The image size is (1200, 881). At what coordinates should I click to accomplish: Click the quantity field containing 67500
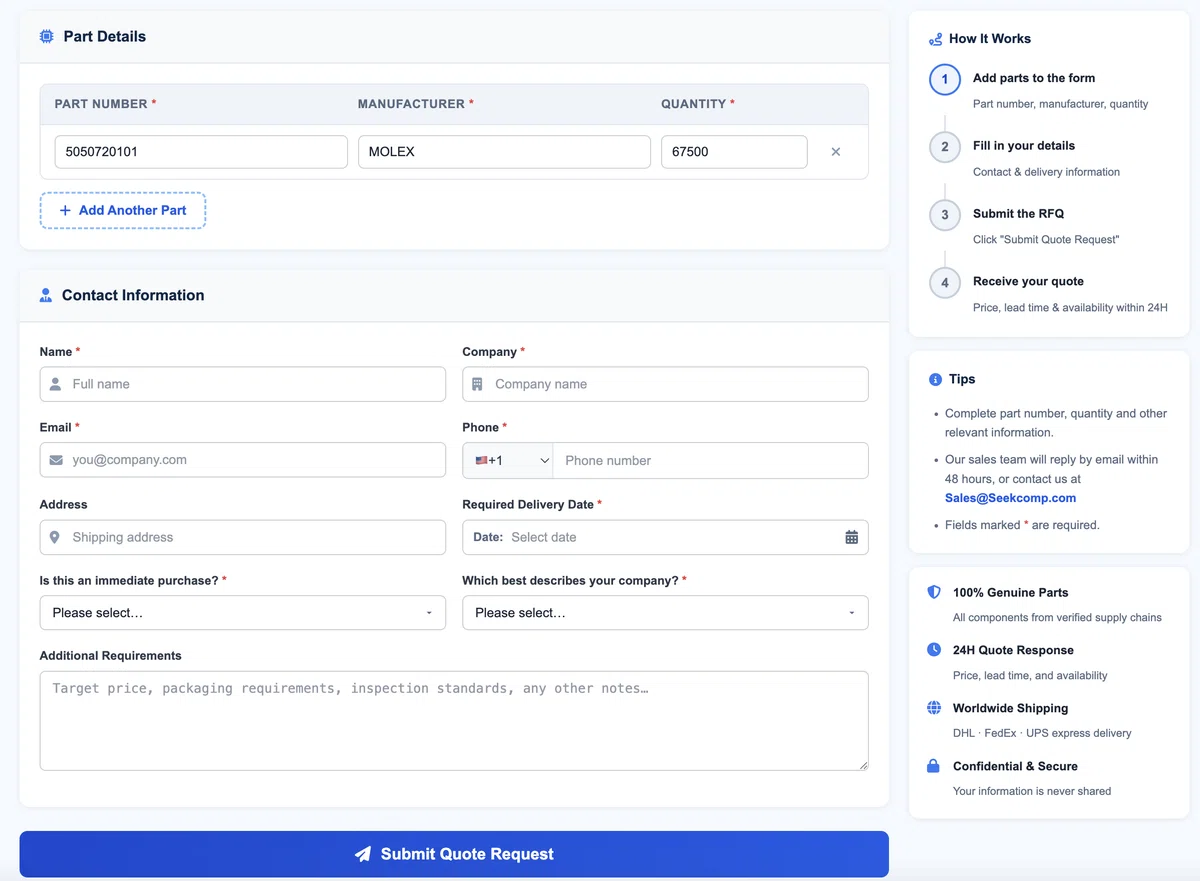[734, 152]
